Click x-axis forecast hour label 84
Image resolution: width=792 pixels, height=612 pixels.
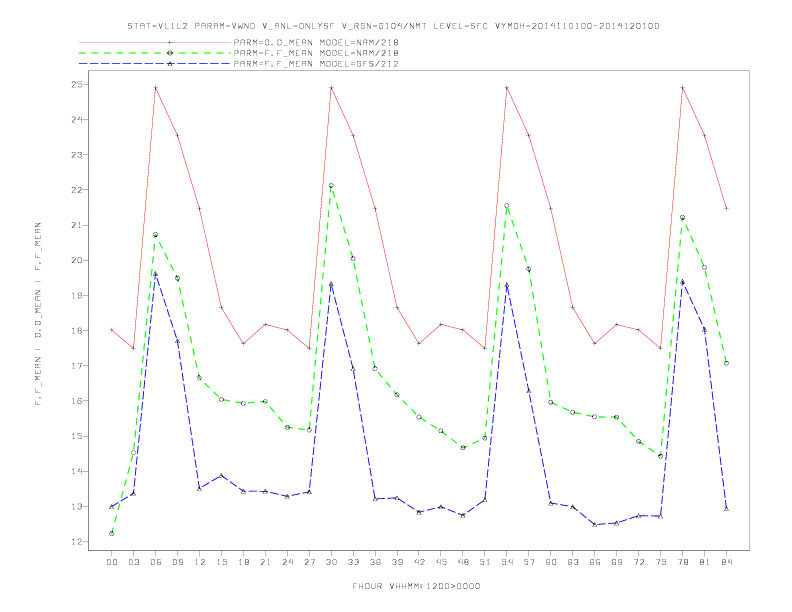(x=726, y=562)
